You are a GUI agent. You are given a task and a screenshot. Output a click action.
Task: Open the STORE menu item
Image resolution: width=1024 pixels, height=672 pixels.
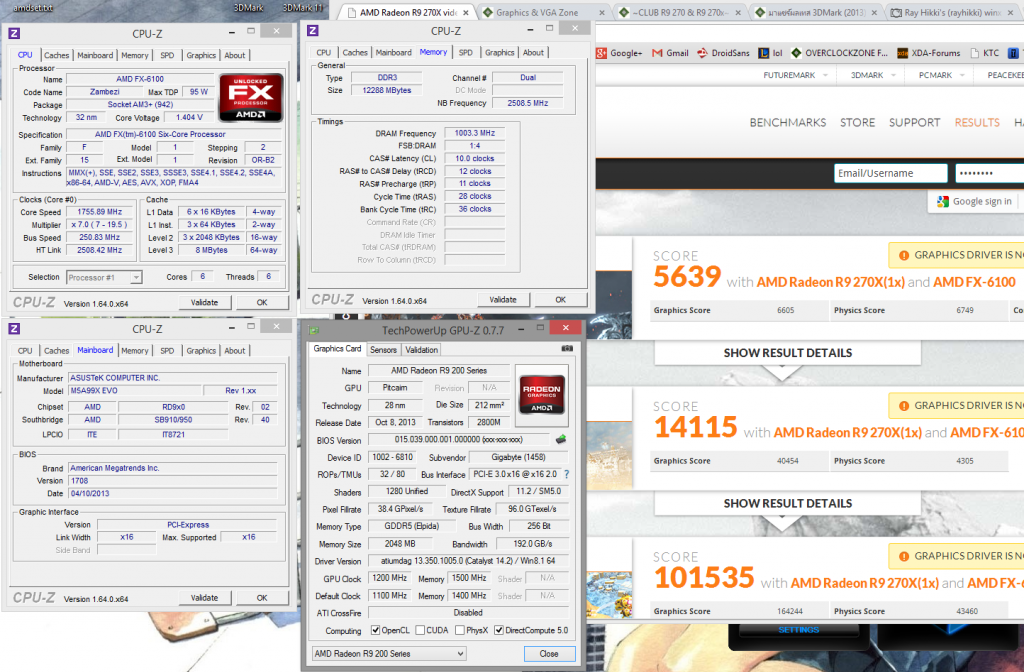pyautogui.click(x=857, y=123)
